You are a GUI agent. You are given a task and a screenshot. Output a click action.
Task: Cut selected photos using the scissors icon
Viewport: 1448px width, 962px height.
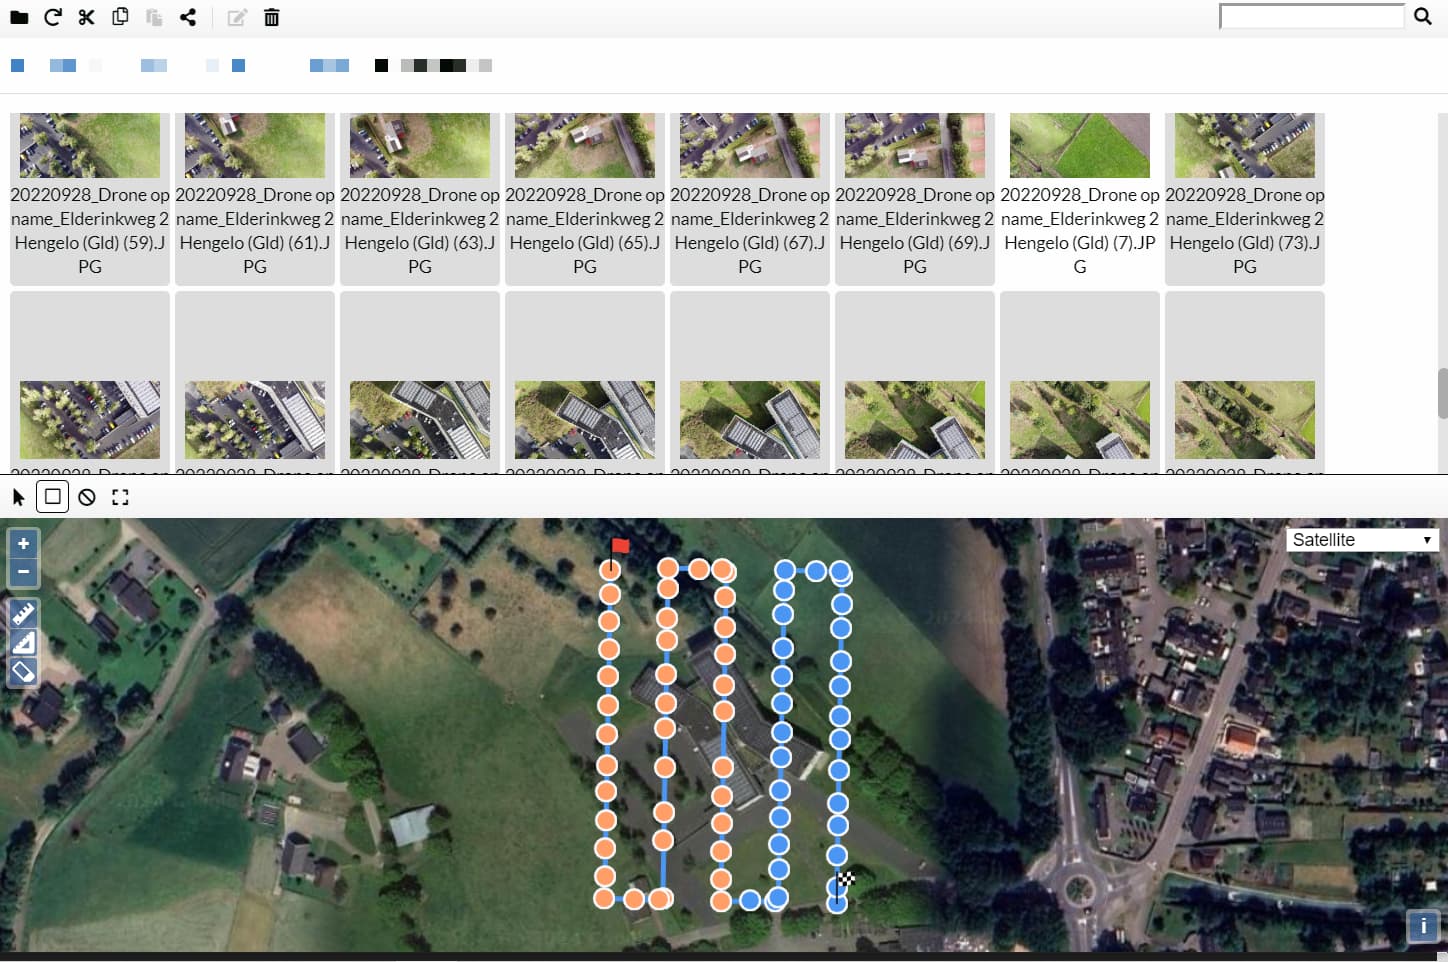pos(86,17)
